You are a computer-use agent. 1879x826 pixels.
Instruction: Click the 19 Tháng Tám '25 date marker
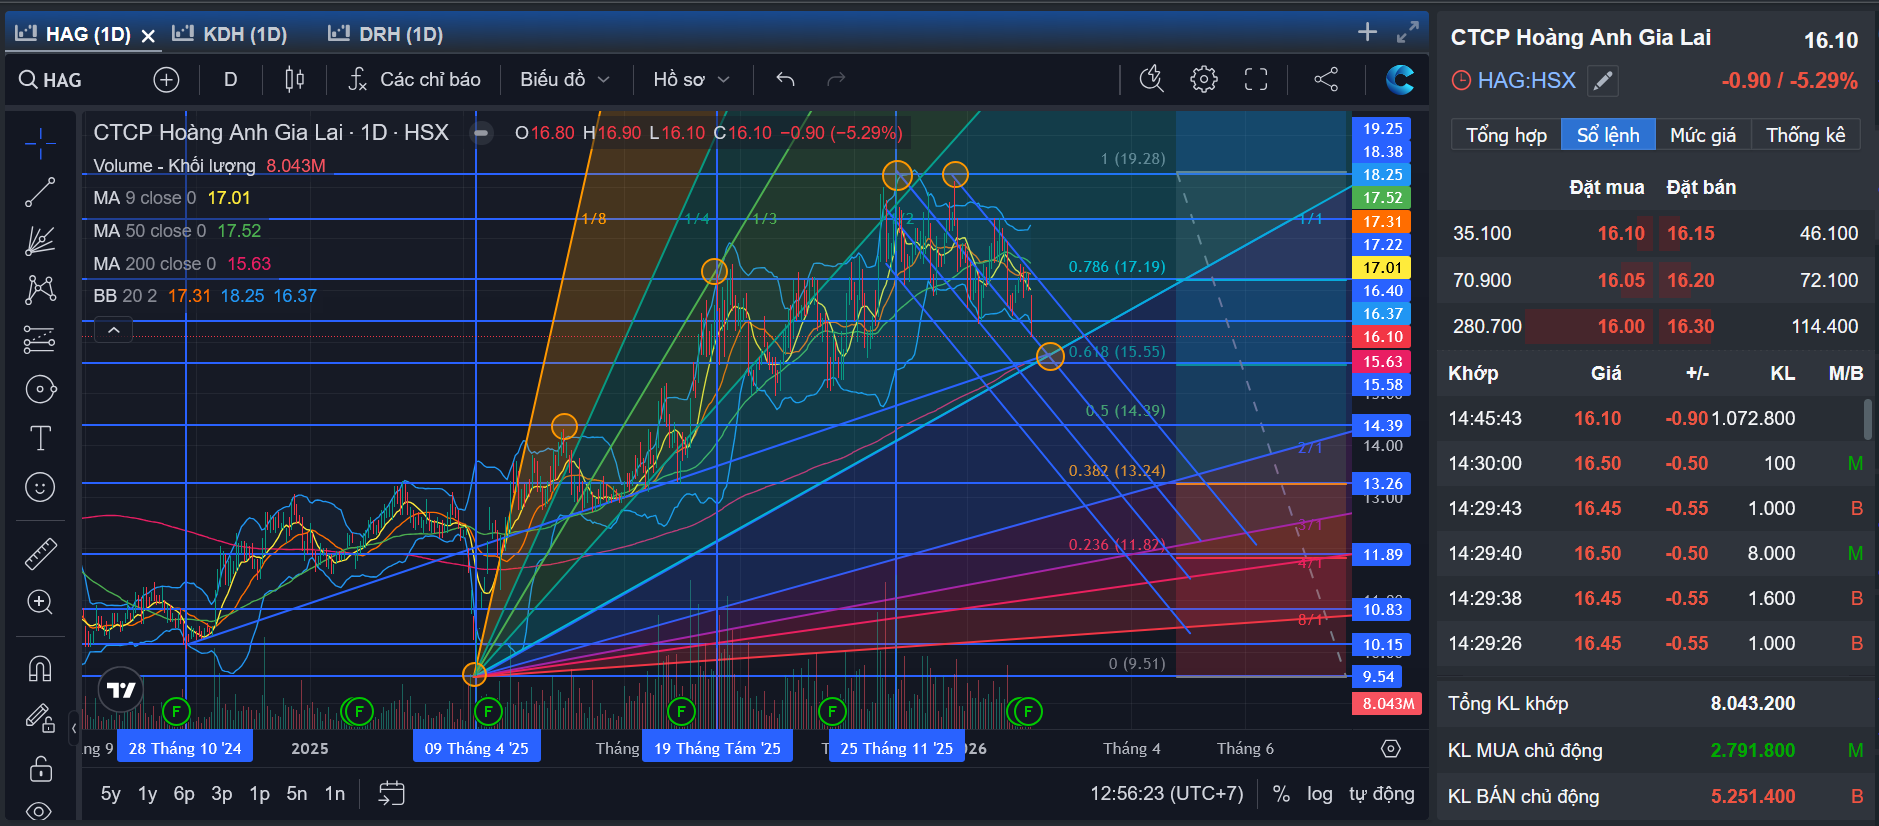pyautogui.click(x=718, y=748)
